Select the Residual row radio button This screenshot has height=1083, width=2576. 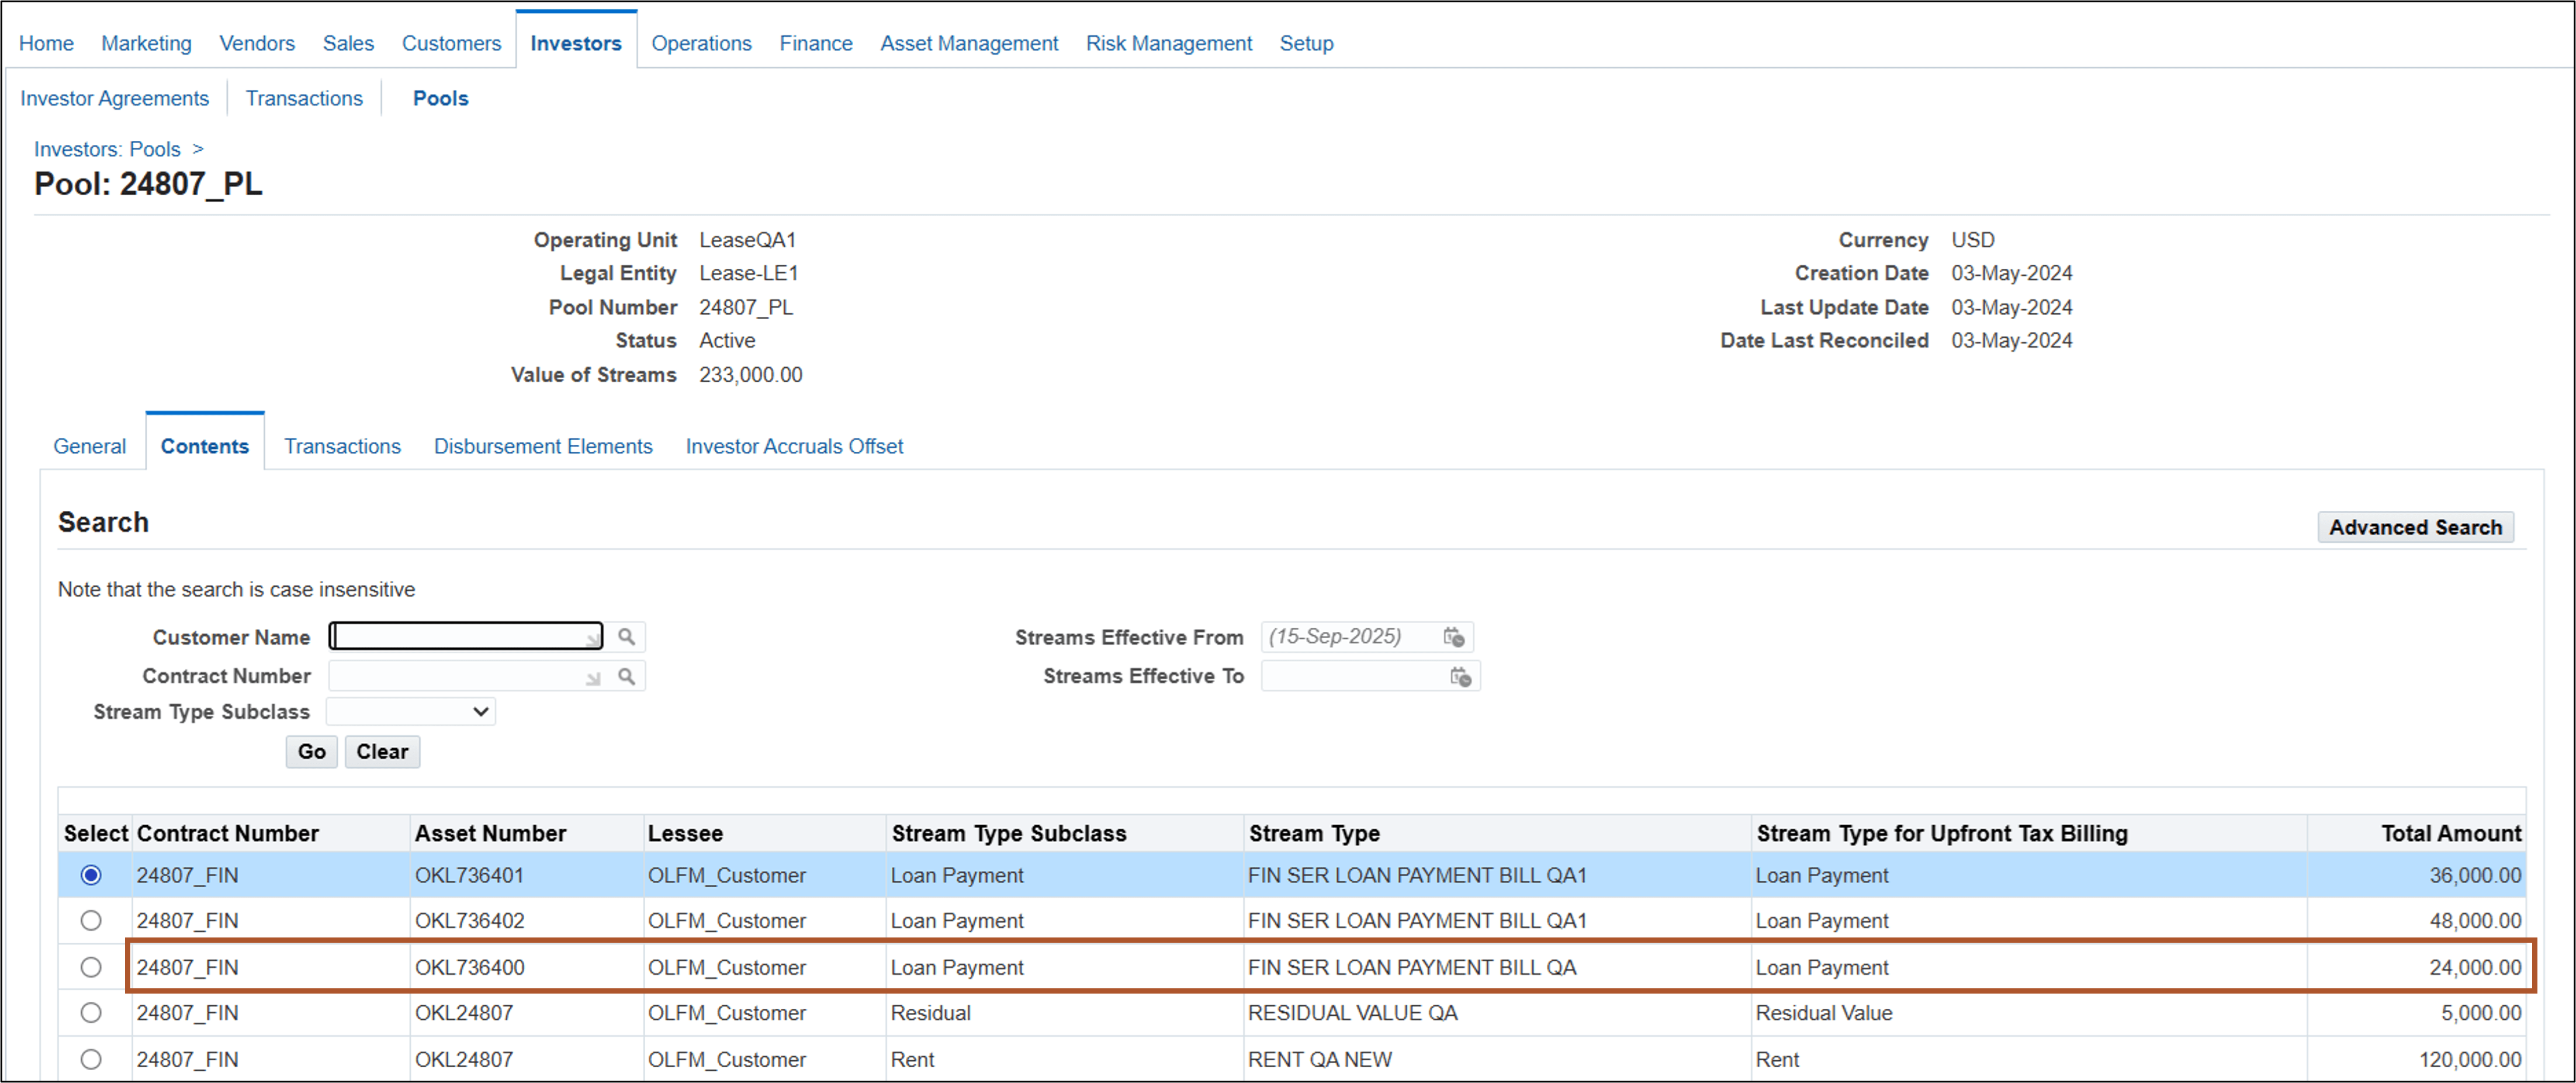coord(91,1012)
